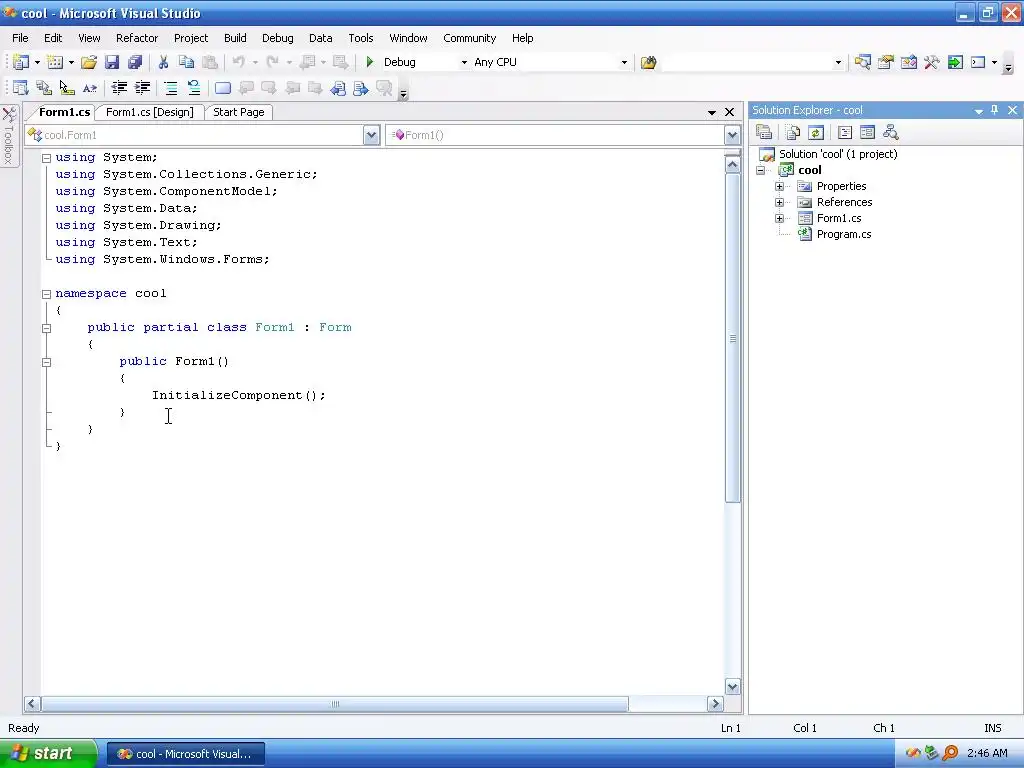The image size is (1024, 768).
Task: Collapse the cool project node
Action: pyautogui.click(x=761, y=170)
